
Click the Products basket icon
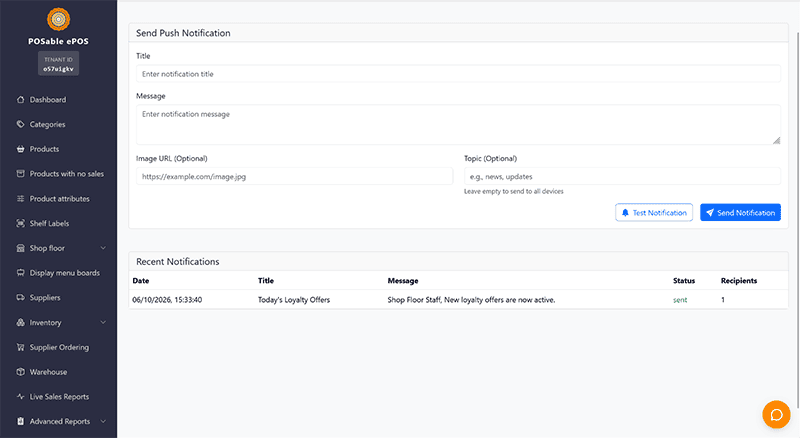[x=20, y=149]
